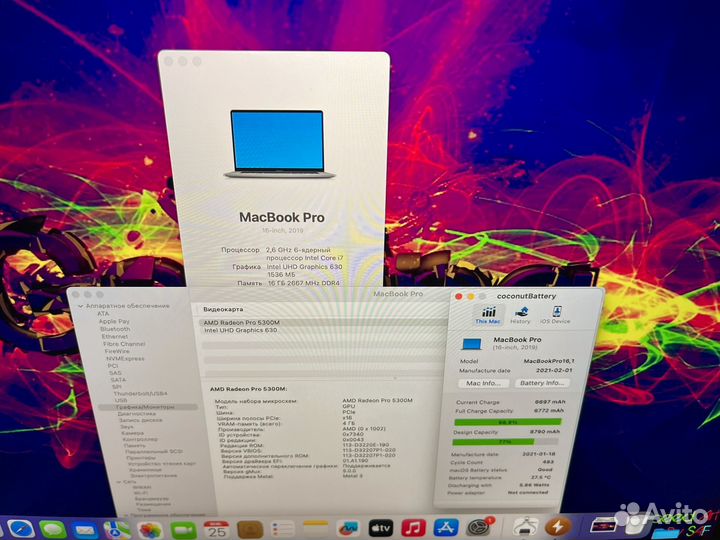Open the App Store in Dock
Viewport: 720px width, 540px height.
tap(446, 528)
